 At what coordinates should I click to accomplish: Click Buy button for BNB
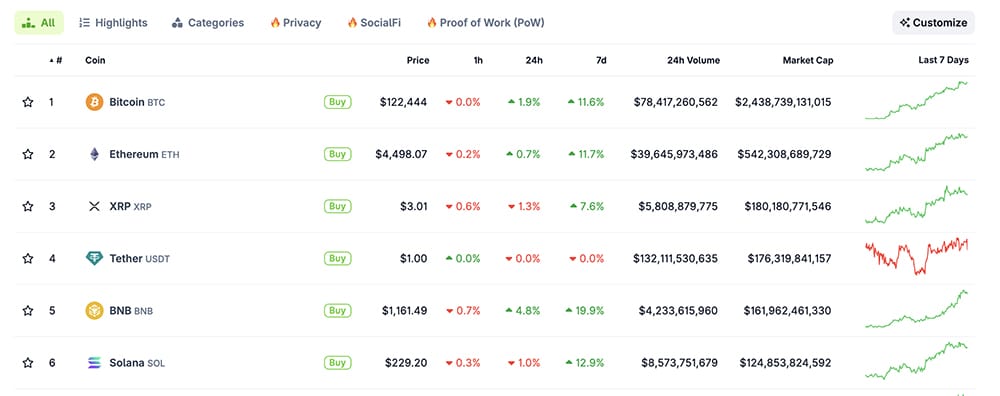[x=337, y=311]
